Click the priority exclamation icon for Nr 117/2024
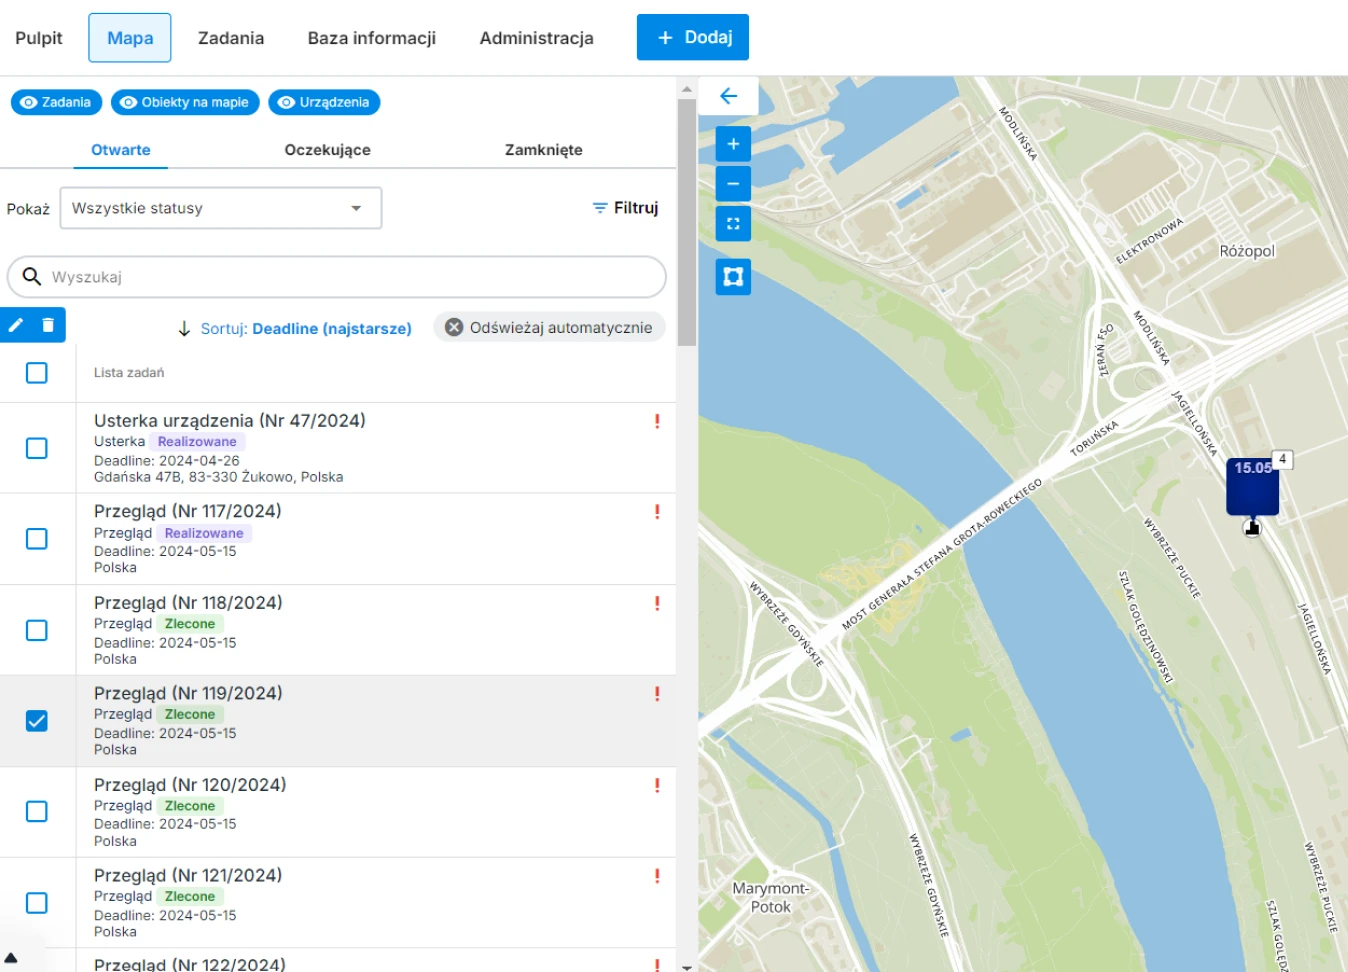 657,512
